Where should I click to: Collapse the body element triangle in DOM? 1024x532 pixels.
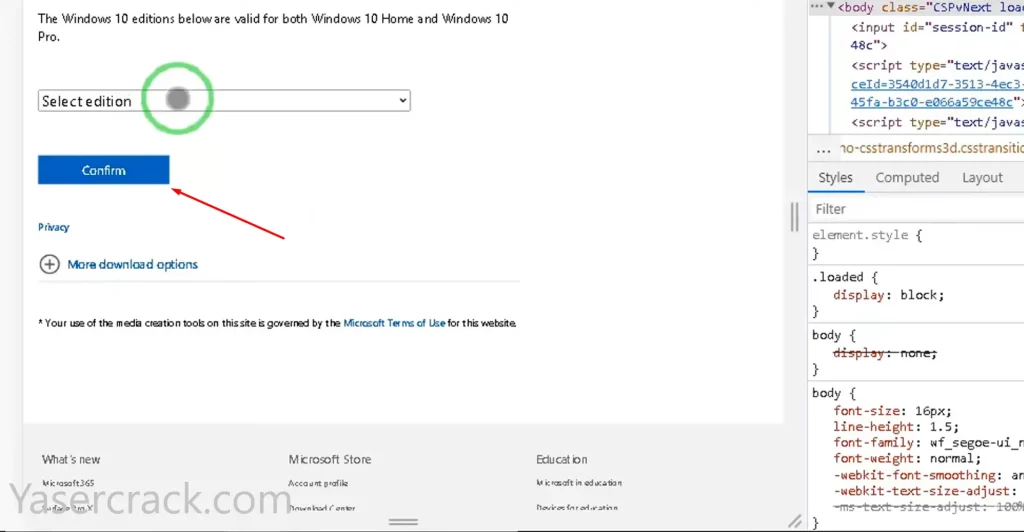point(830,7)
